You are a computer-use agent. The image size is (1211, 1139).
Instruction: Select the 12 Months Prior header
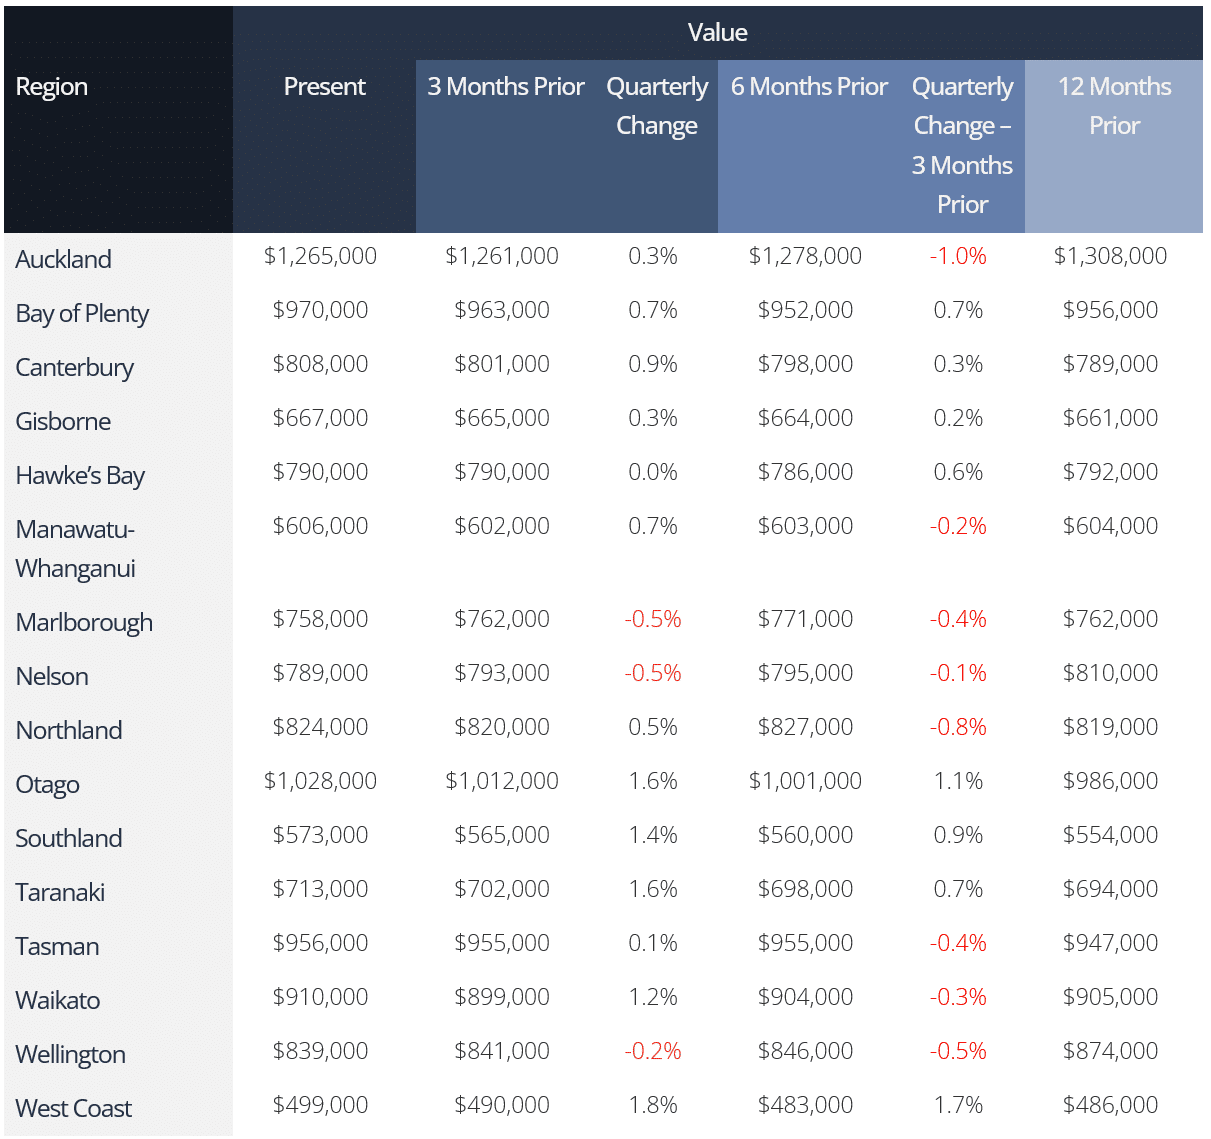[1114, 106]
